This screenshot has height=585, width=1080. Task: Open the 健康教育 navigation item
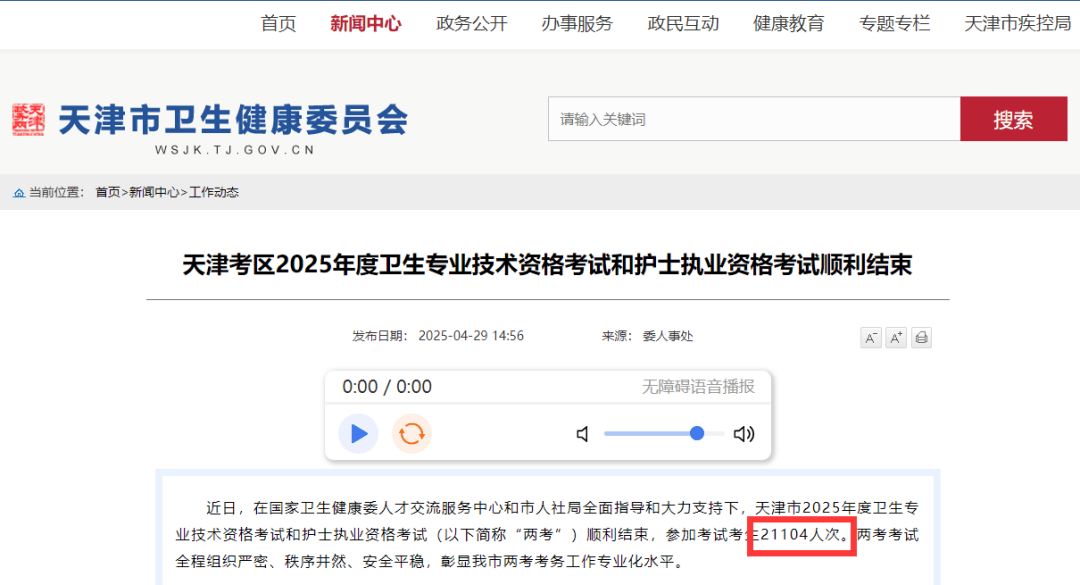point(789,23)
